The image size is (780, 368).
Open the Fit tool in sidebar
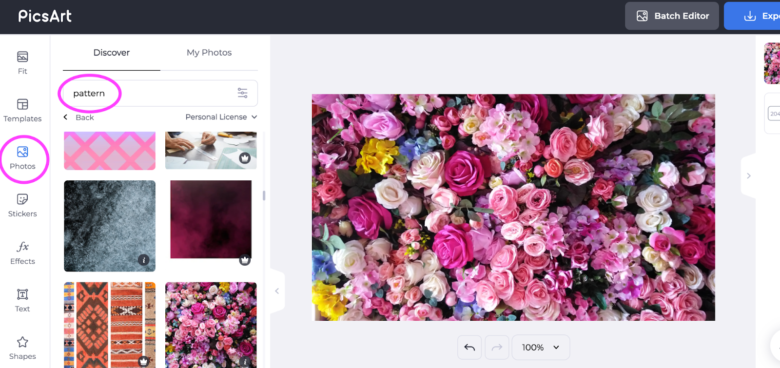coord(22,63)
